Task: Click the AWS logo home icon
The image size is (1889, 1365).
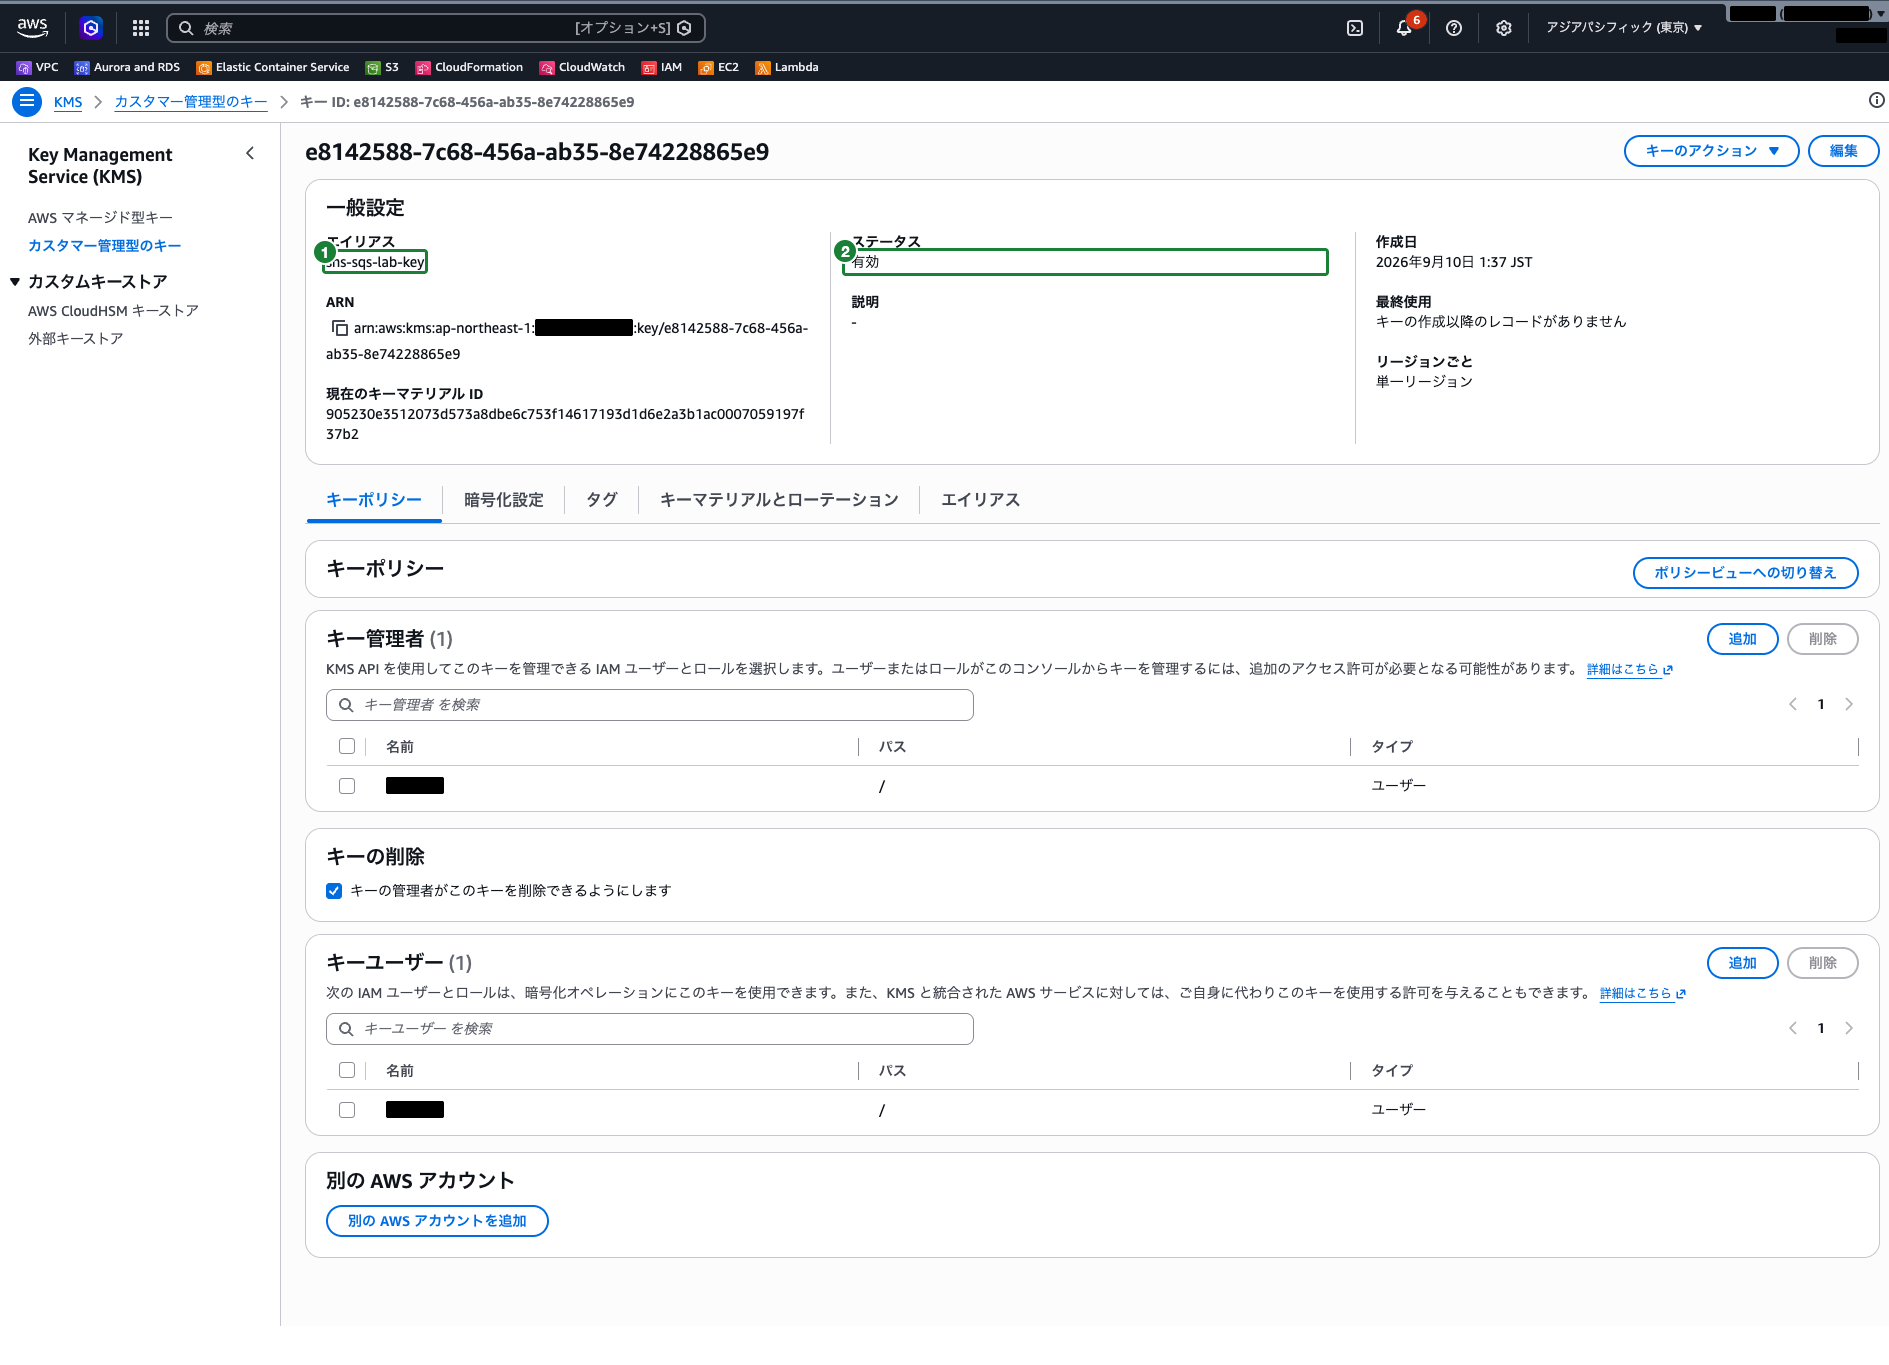Action: (x=32, y=28)
